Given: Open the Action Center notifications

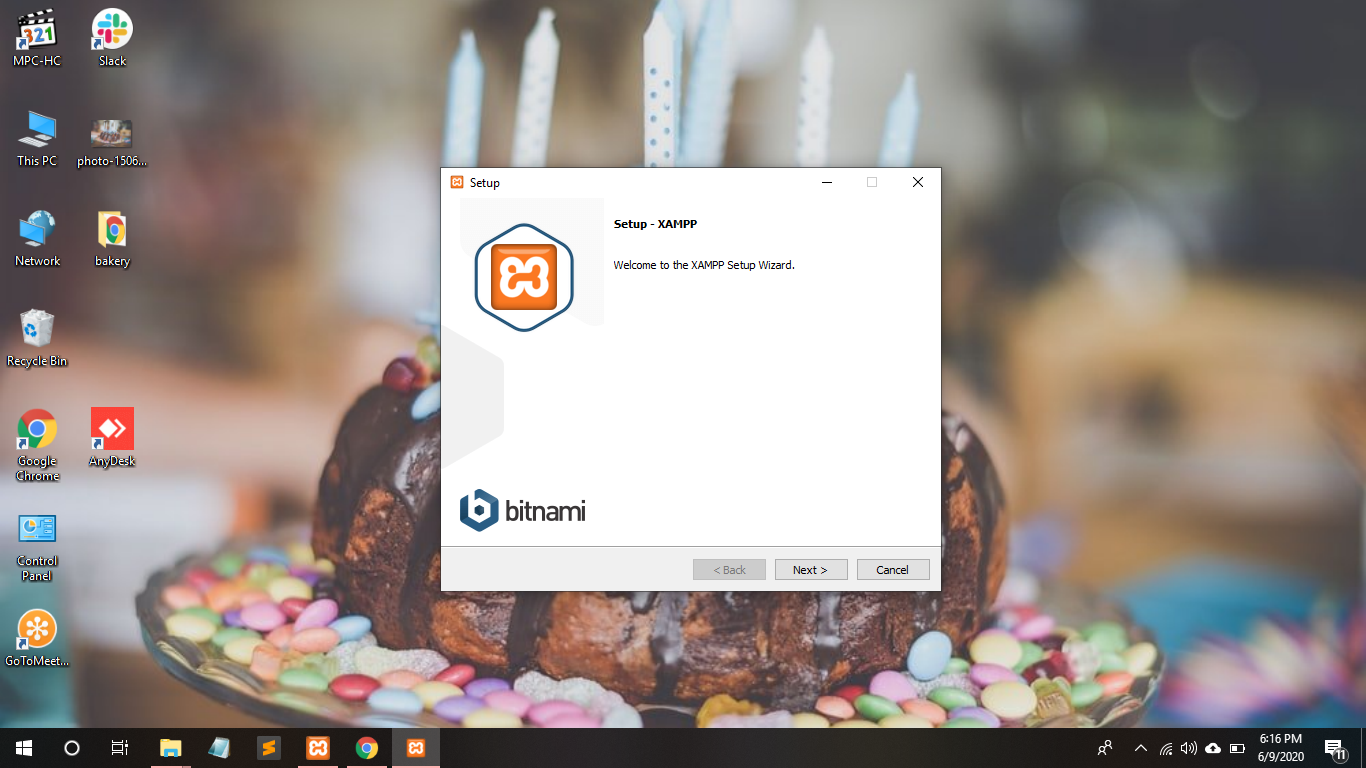Looking at the screenshot, I should tap(1335, 748).
